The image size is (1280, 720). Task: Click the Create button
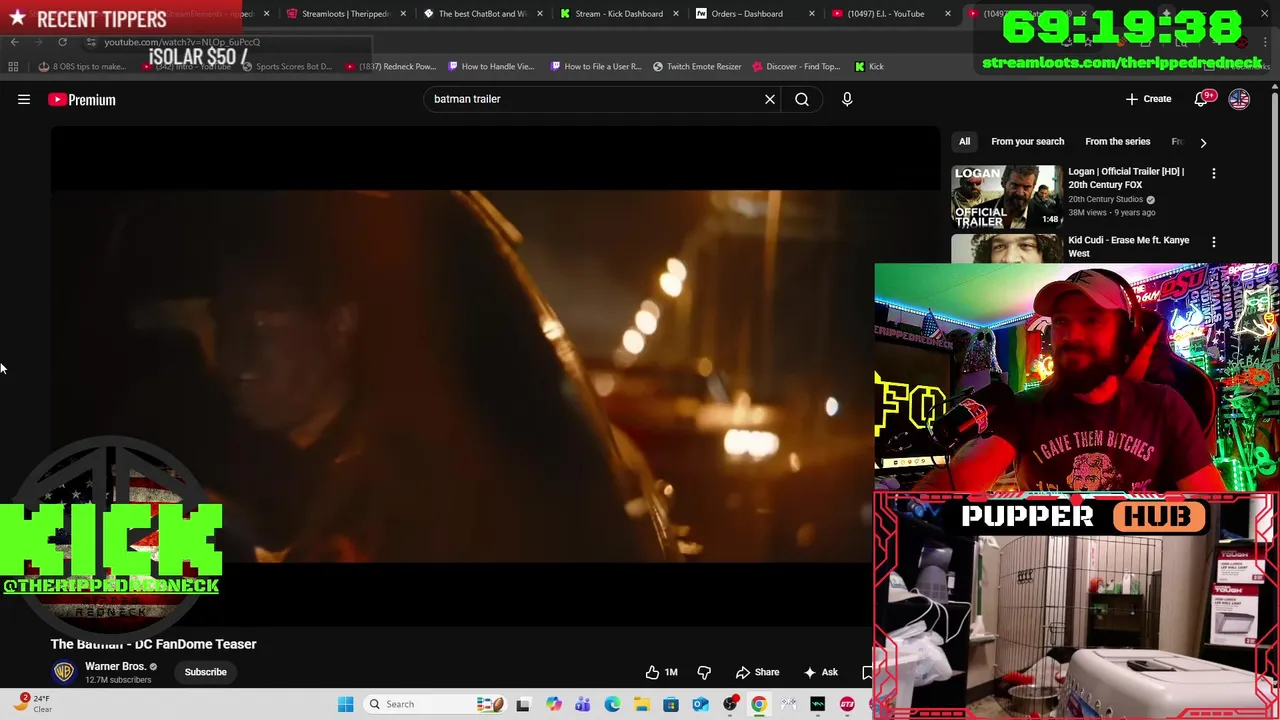[1148, 99]
